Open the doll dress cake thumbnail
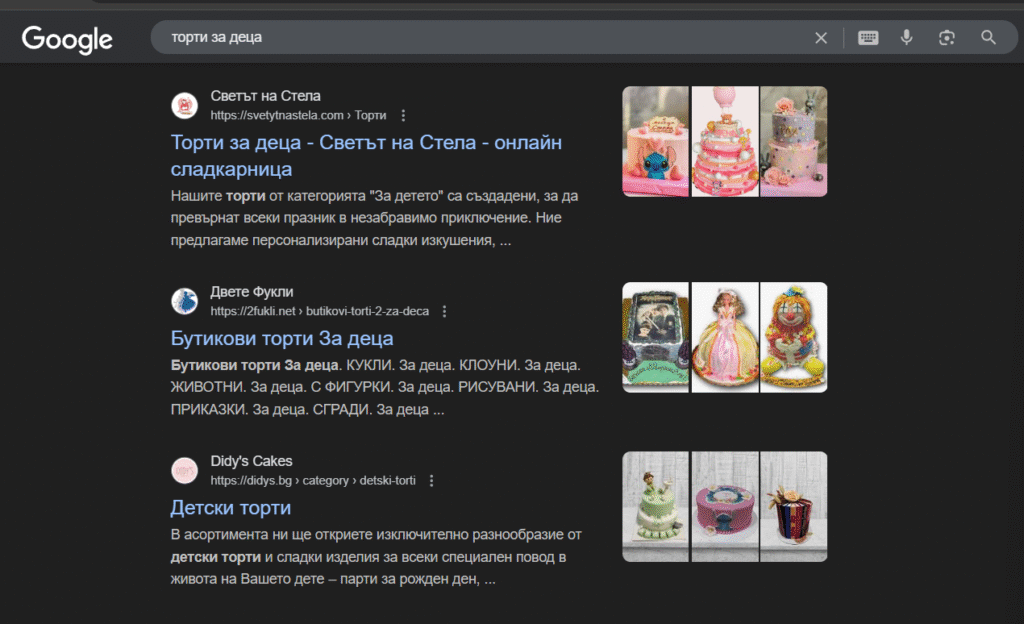 [724, 337]
